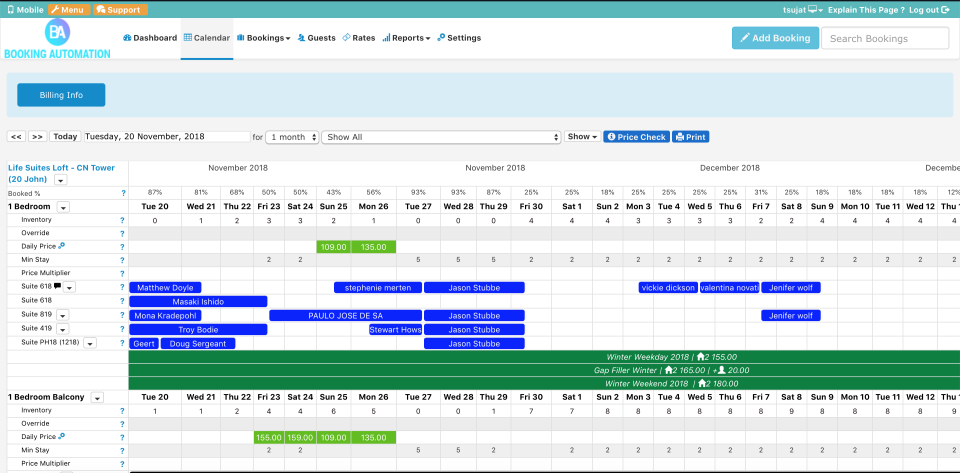Jump to Today in calendar
The height and width of the screenshot is (473, 960).
pos(65,137)
